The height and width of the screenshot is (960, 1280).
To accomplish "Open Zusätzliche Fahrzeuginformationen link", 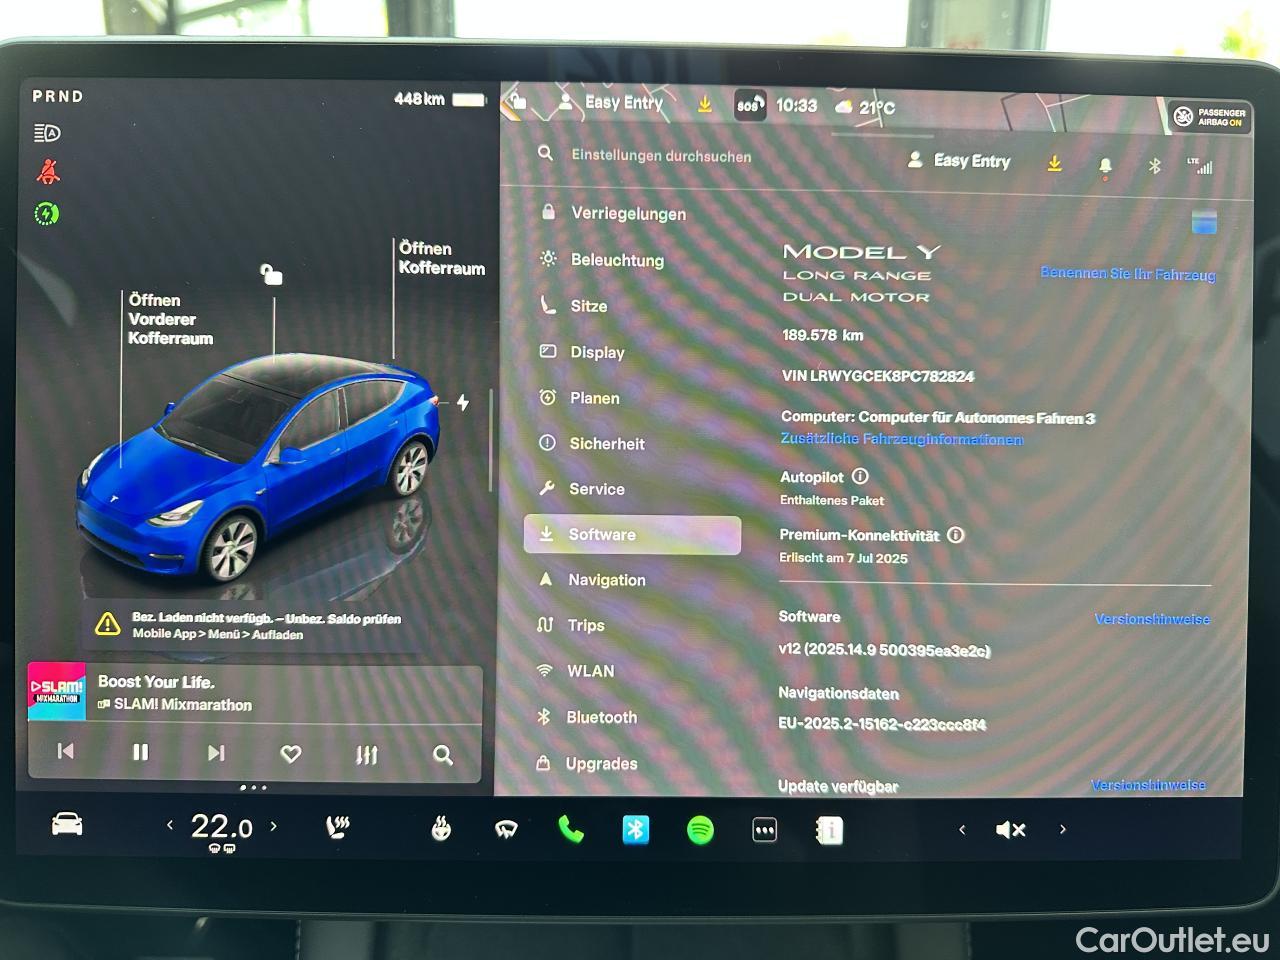I will pyautogui.click(x=901, y=439).
